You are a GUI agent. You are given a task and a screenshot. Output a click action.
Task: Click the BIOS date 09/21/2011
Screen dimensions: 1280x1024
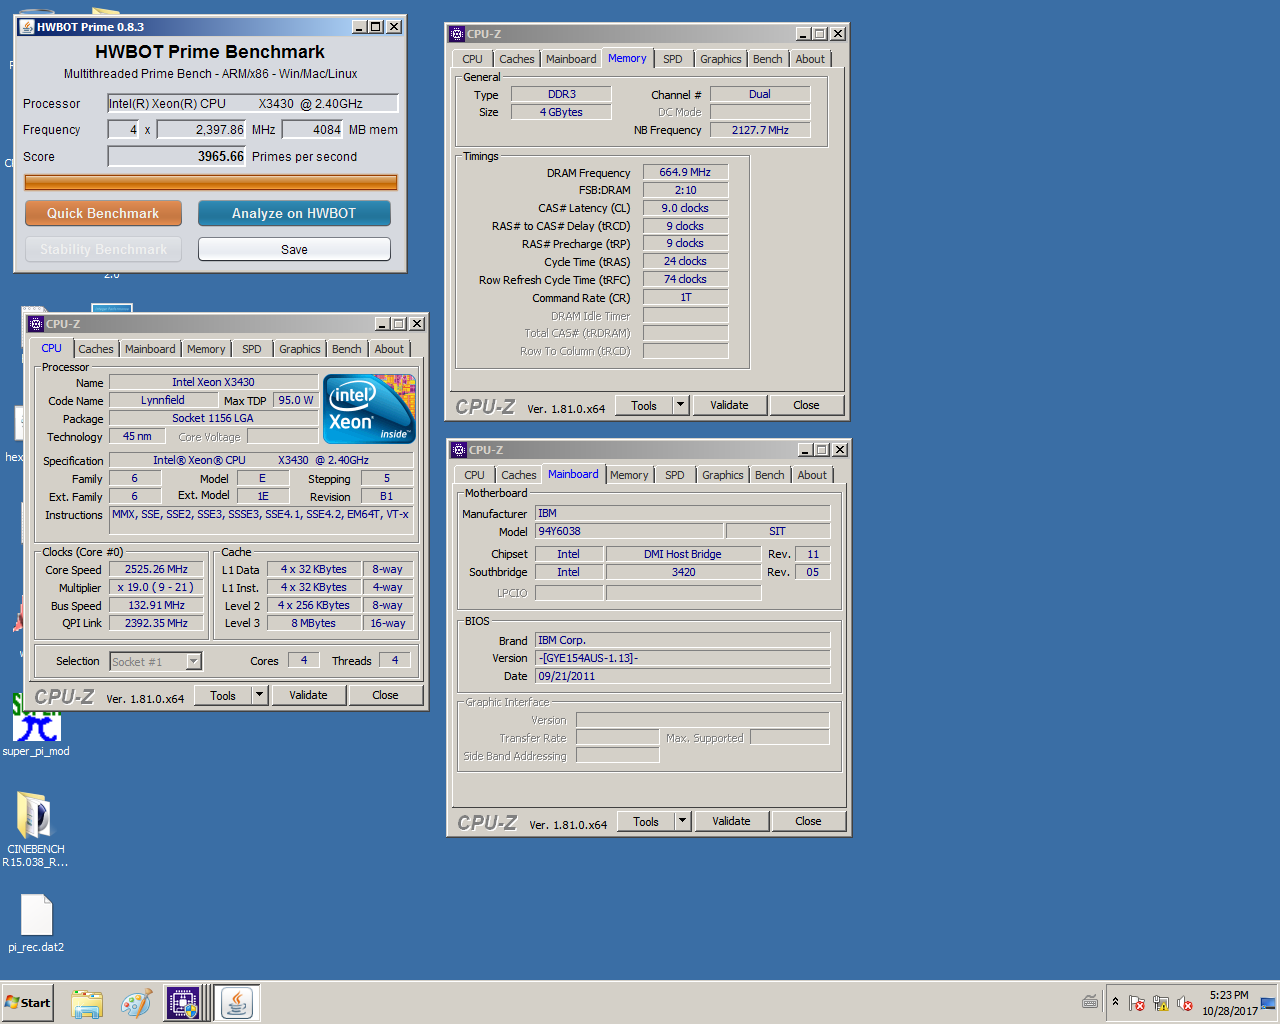pyautogui.click(x=683, y=676)
